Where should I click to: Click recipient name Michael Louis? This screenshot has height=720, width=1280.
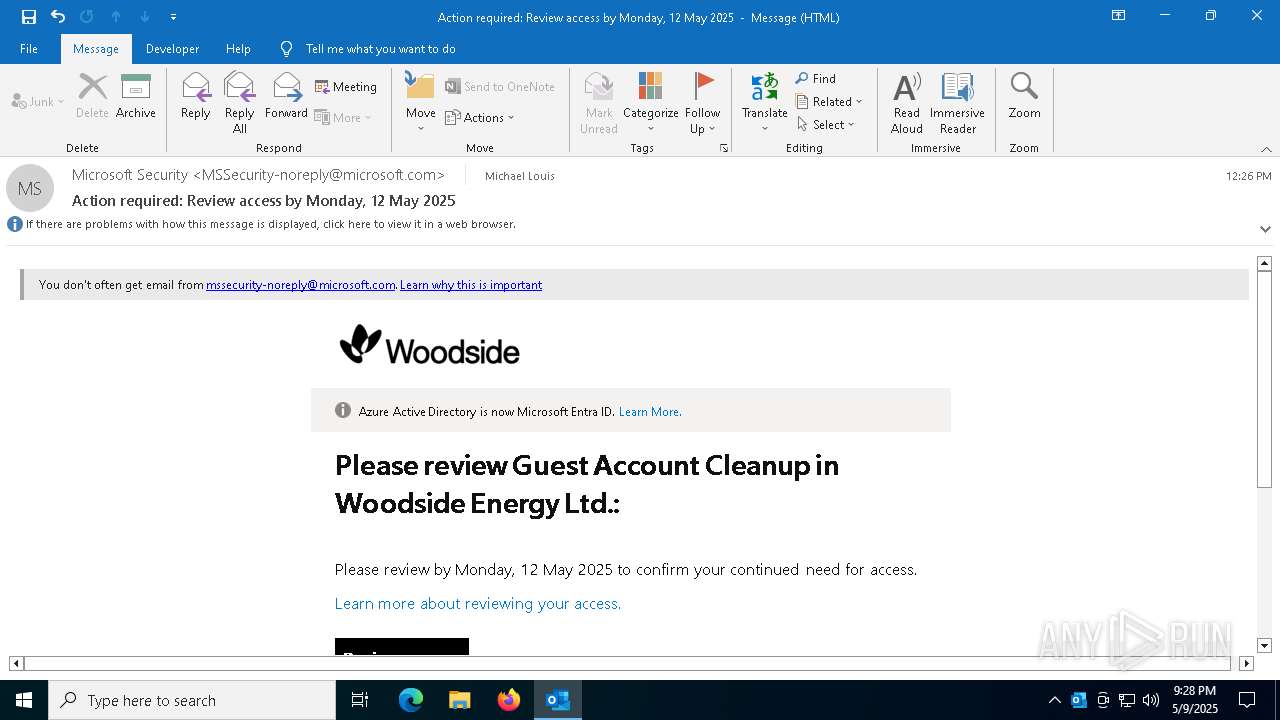[x=520, y=176]
